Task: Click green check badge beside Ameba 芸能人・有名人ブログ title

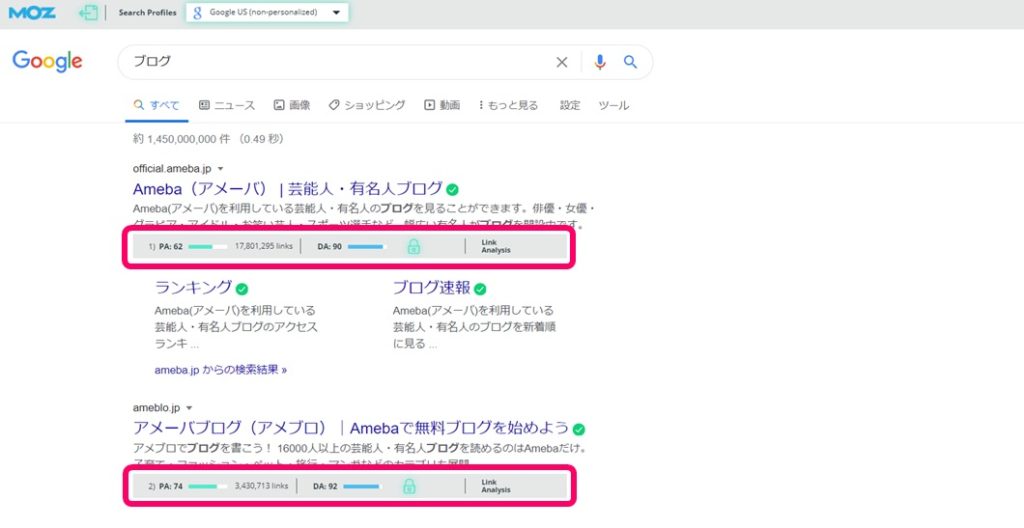Action: (453, 190)
